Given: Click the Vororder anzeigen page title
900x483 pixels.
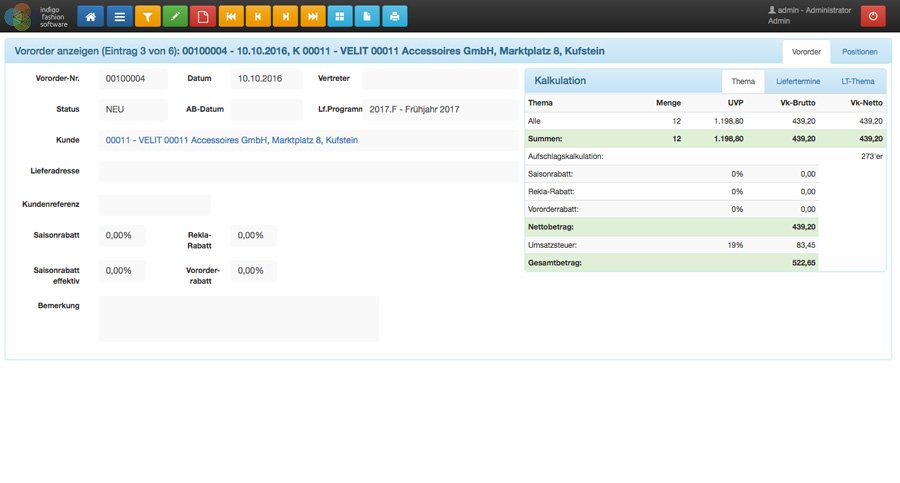Looking at the screenshot, I should [309, 51].
